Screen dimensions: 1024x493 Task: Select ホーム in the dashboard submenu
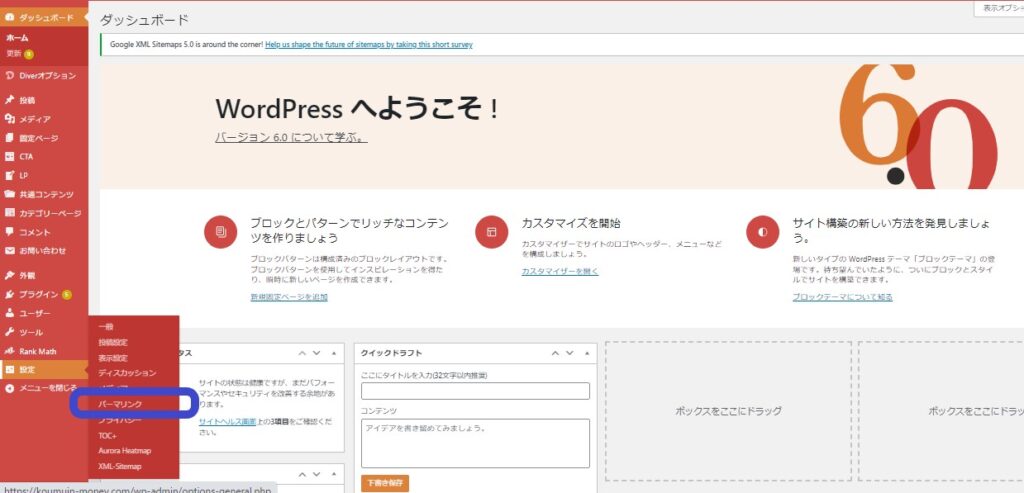click(x=18, y=38)
